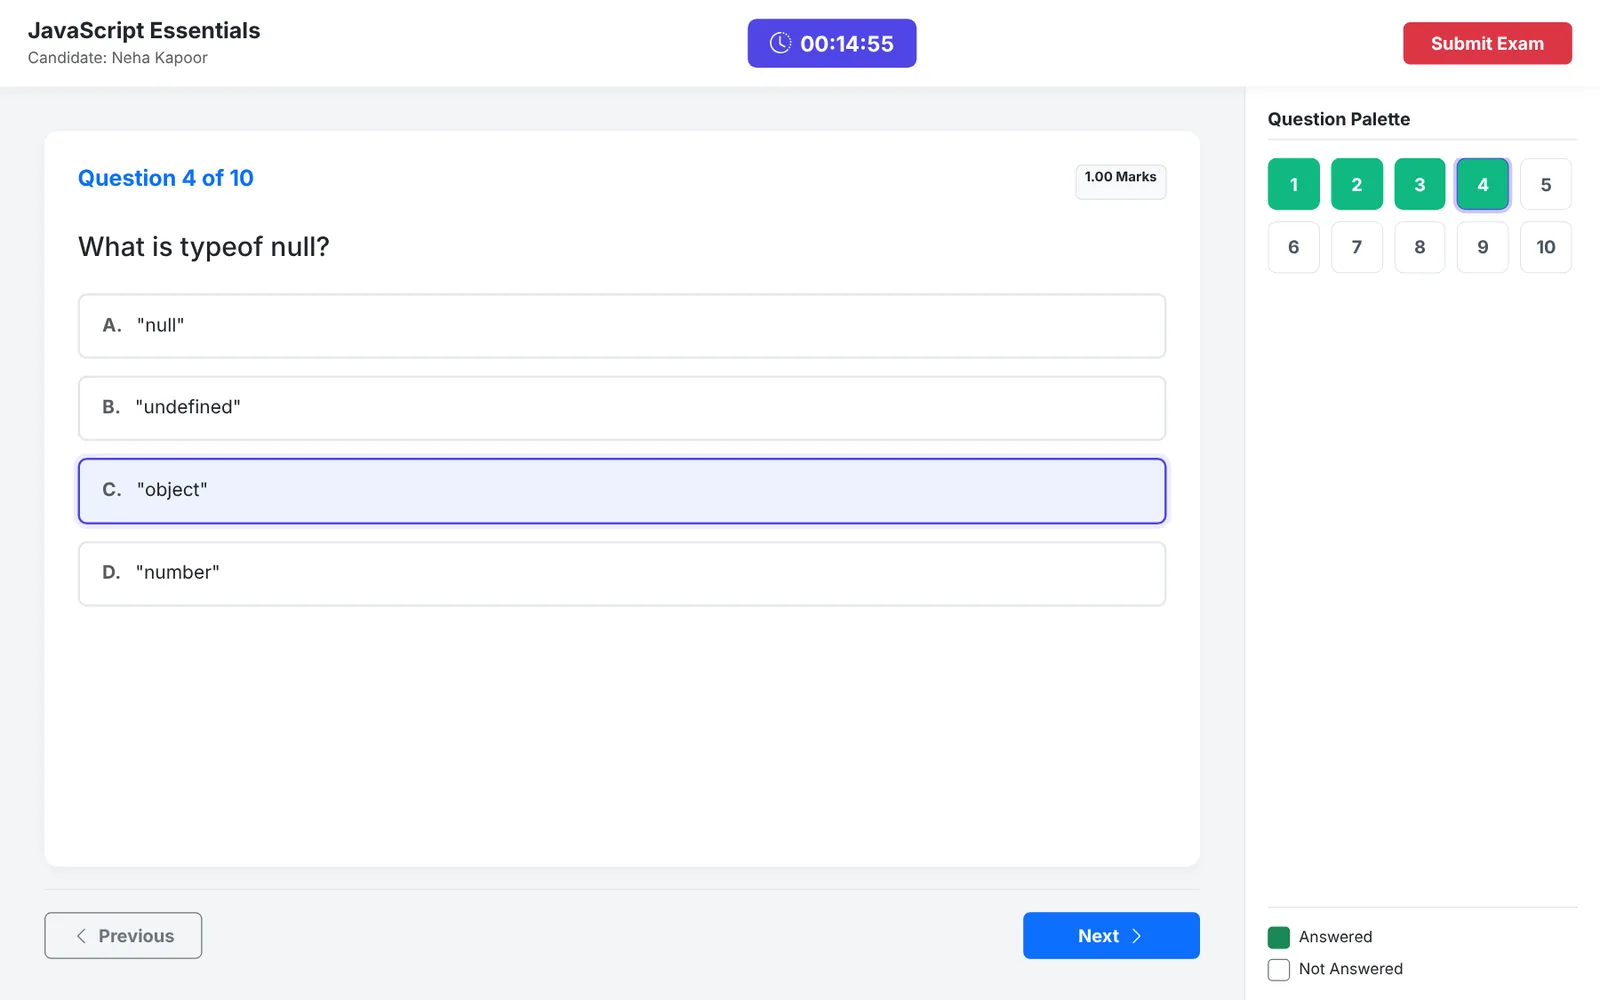Click the left chevron on Previous button

81,936
